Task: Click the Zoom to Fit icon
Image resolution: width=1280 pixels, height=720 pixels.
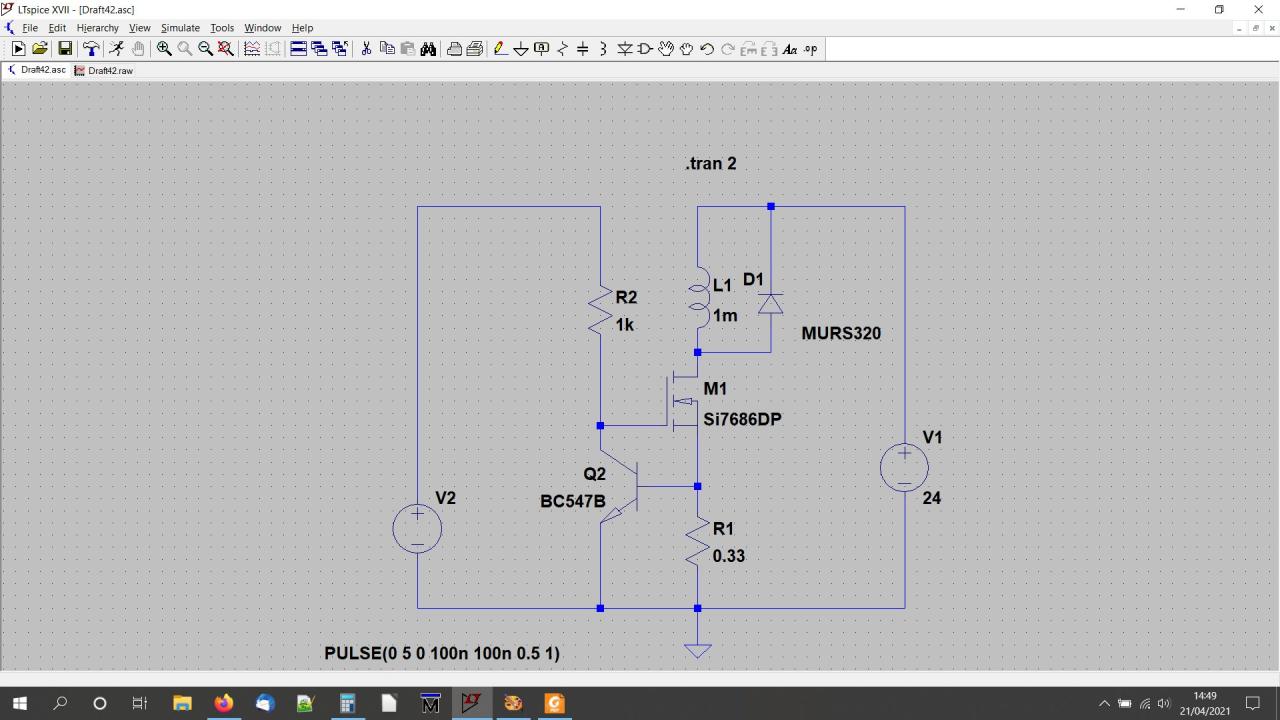Action: click(x=226, y=49)
